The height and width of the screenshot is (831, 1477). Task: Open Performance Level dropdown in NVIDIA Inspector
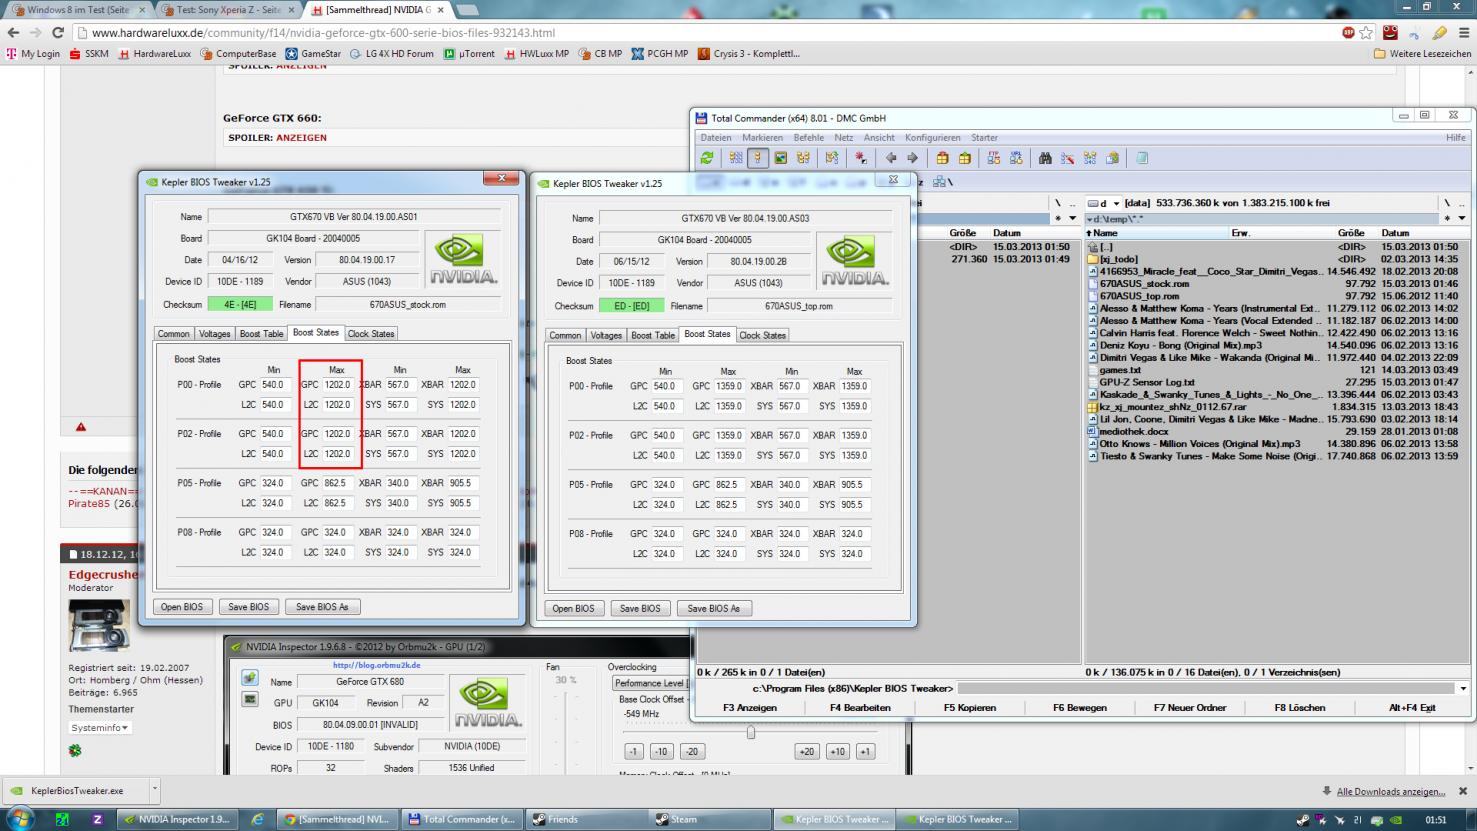pos(651,683)
